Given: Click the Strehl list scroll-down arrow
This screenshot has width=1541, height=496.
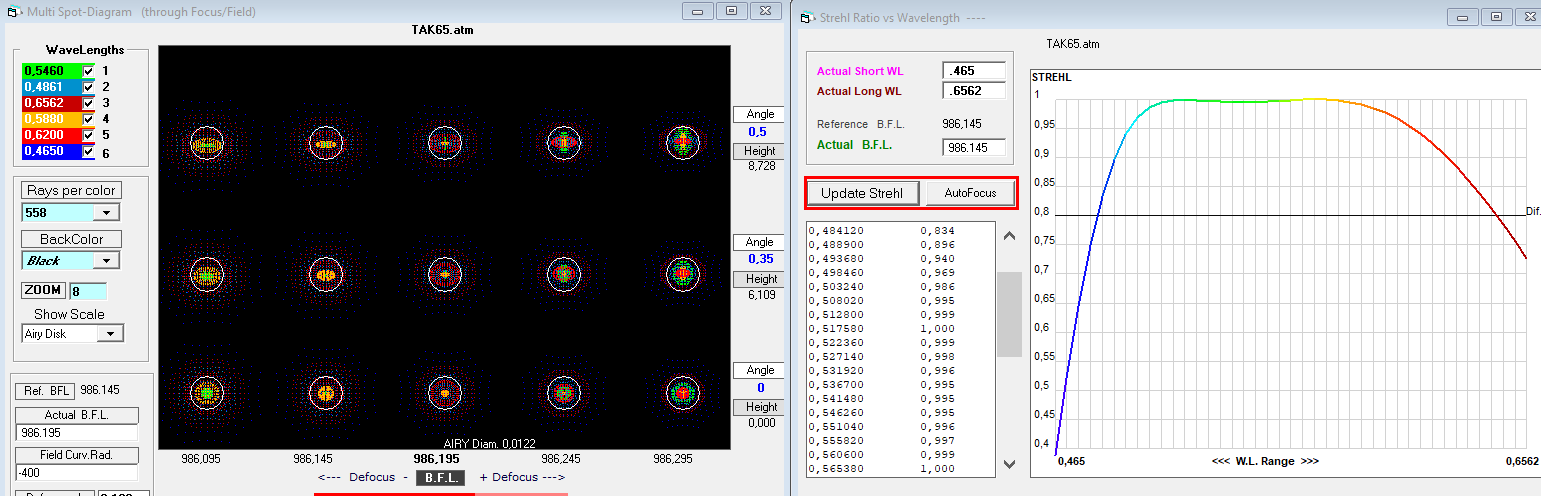Looking at the screenshot, I should pos(1009,464).
